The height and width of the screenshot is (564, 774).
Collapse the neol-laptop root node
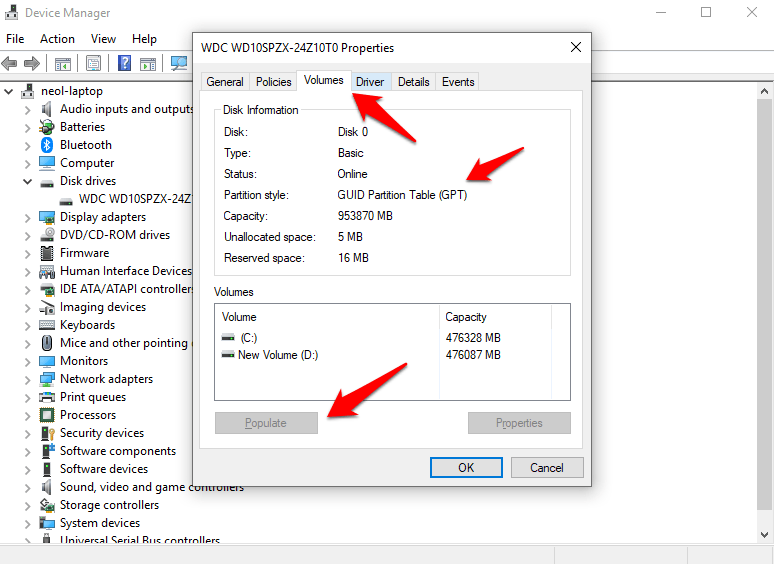click(8, 91)
